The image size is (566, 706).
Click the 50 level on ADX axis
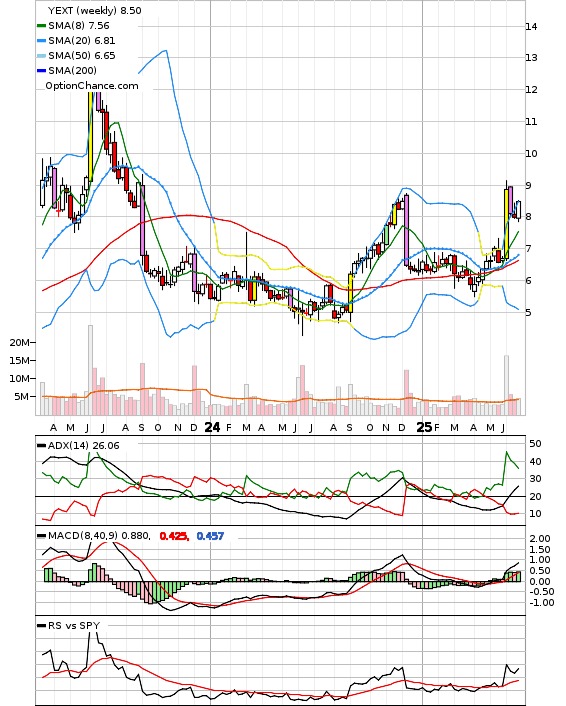(535, 444)
